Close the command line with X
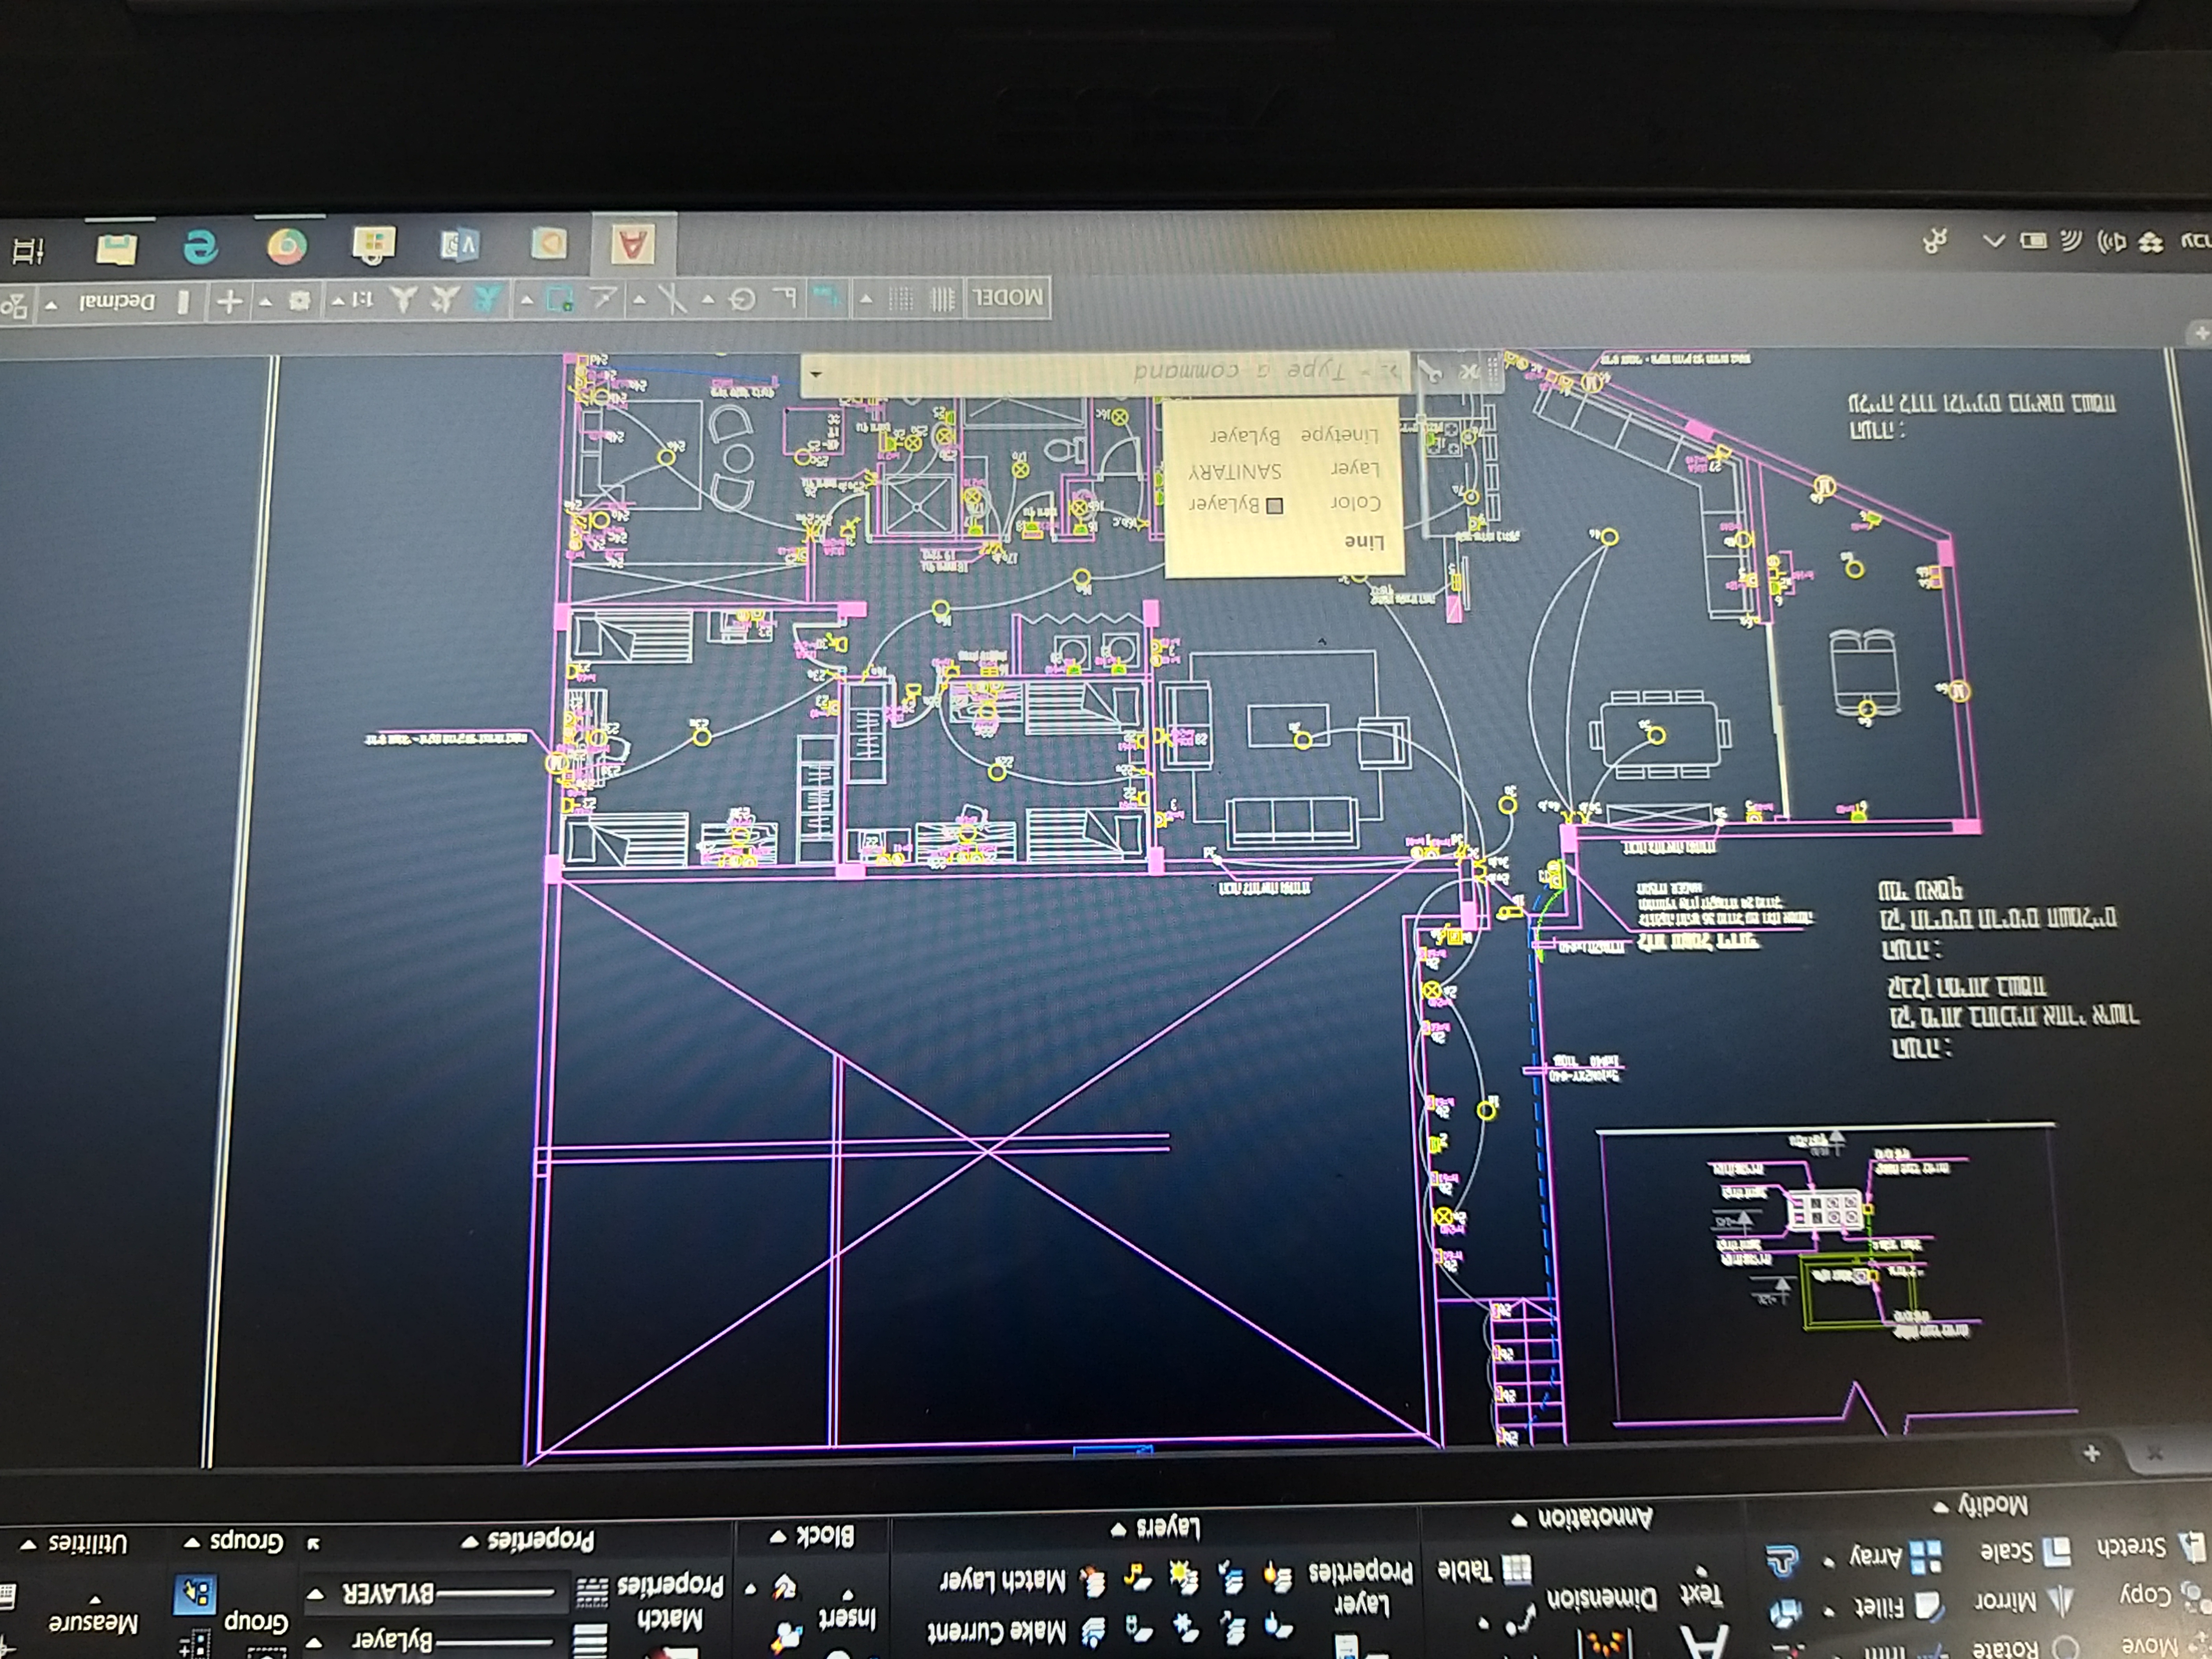 pos(1468,372)
